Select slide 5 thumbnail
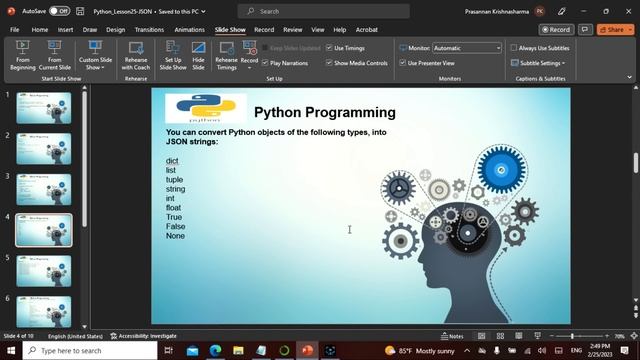640x360 pixels. (44, 271)
